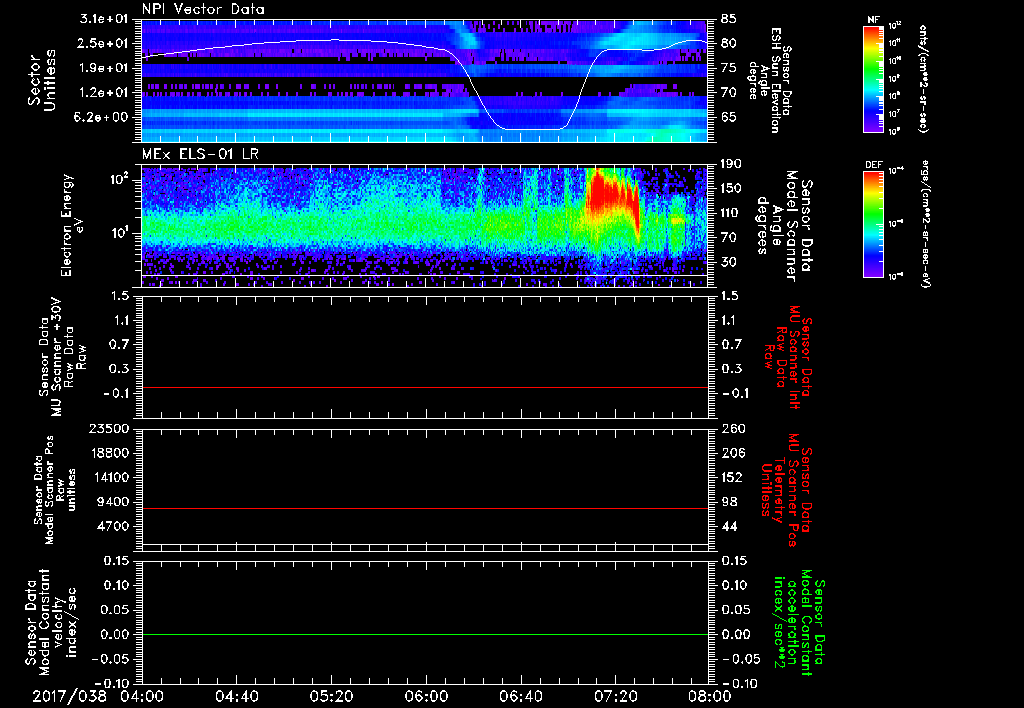1024x708 pixels.
Task: Click the DEF color scale bar
Action: point(871,222)
